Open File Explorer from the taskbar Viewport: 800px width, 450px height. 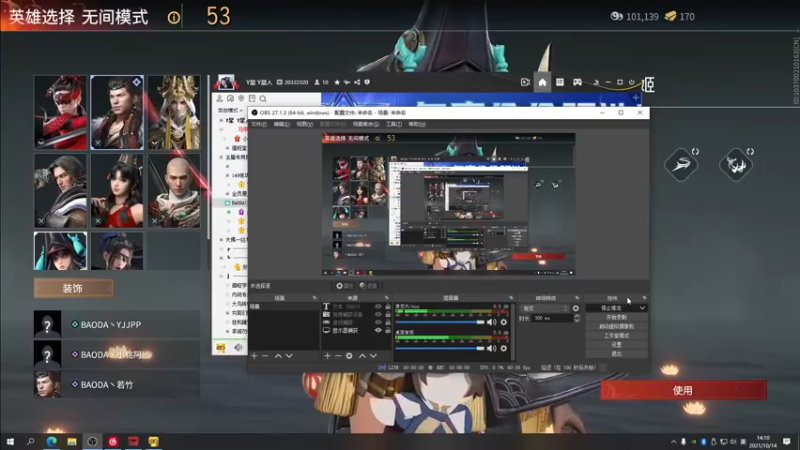[72, 441]
